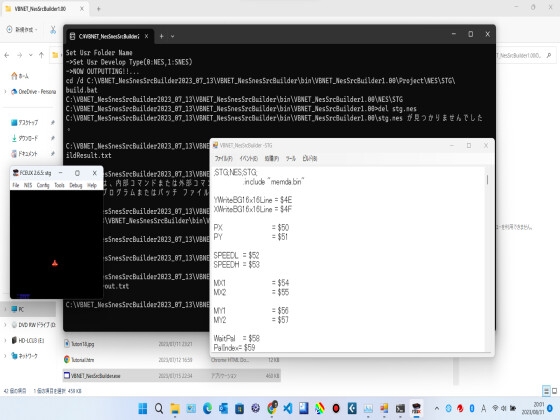Open Outlook from taskbar
Image resolution: width=560 pixels, height=420 pixels.
coord(223,408)
